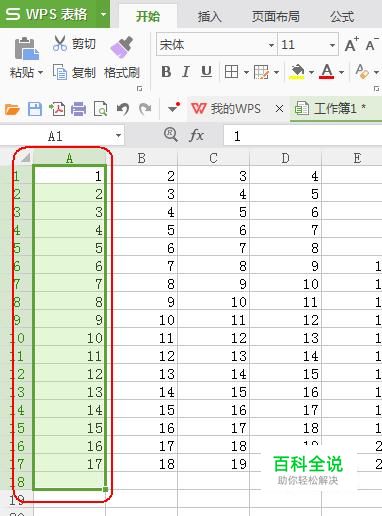Click the borders icon
This screenshot has width=382, height=516.
tap(231, 72)
